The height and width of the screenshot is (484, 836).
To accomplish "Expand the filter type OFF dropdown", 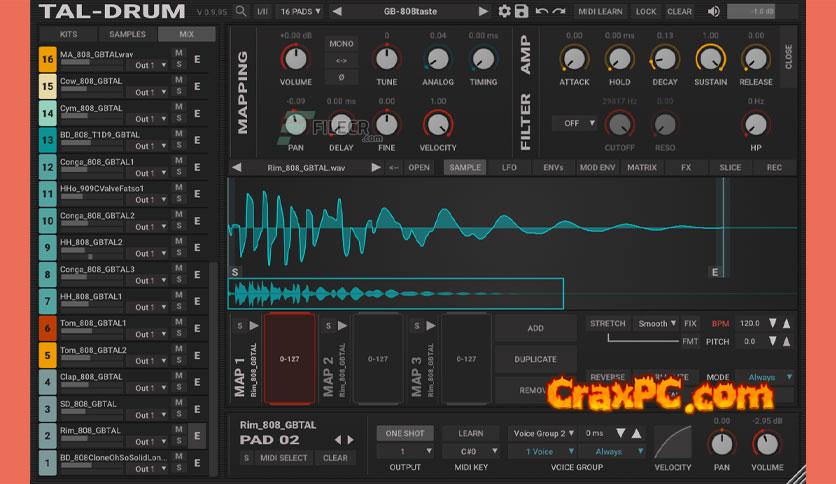I will click(x=579, y=123).
